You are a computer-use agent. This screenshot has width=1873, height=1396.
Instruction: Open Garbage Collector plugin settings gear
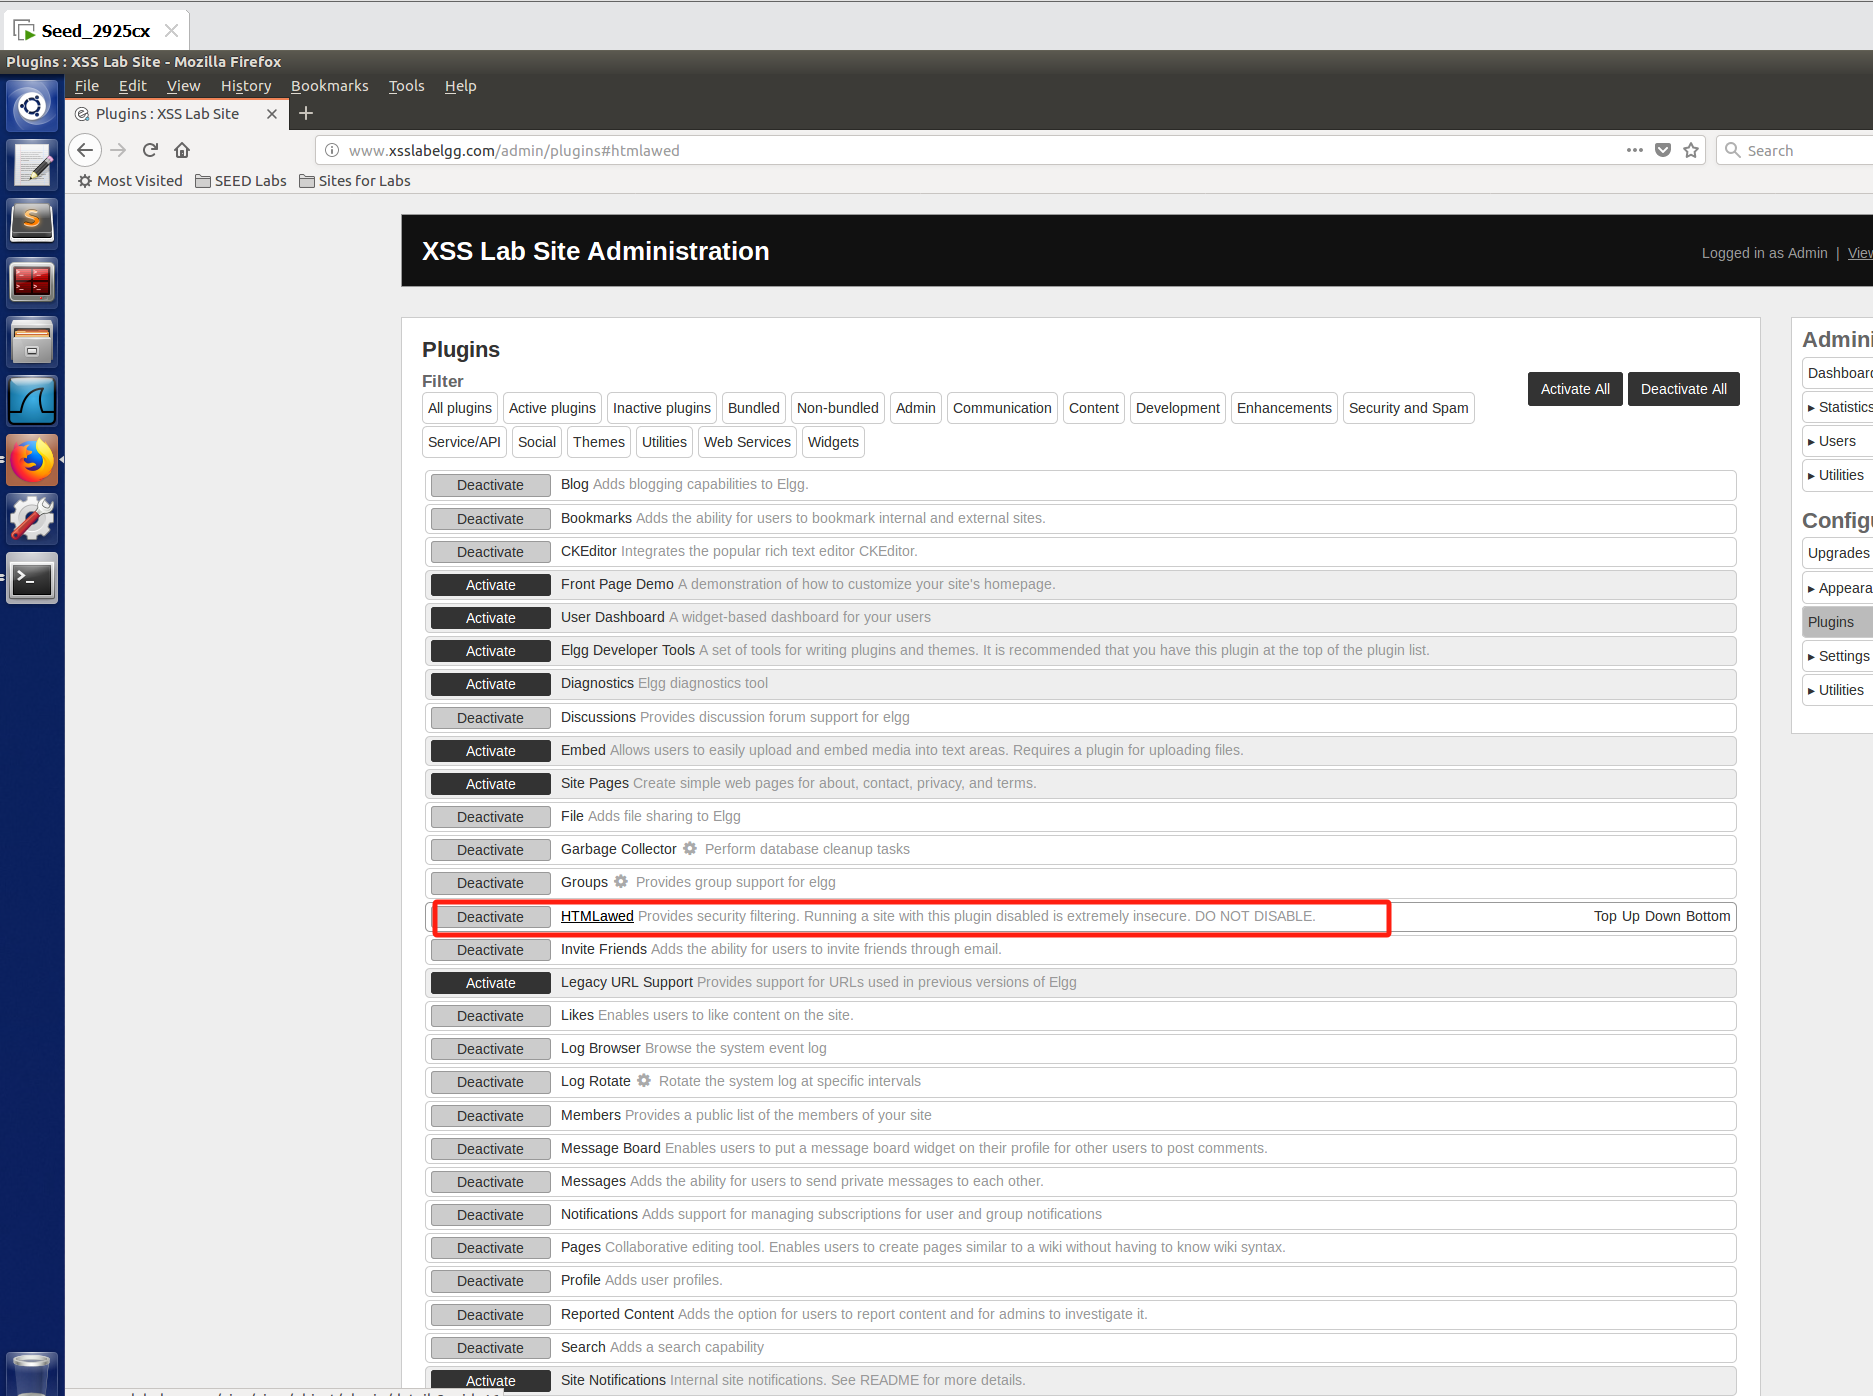click(690, 848)
